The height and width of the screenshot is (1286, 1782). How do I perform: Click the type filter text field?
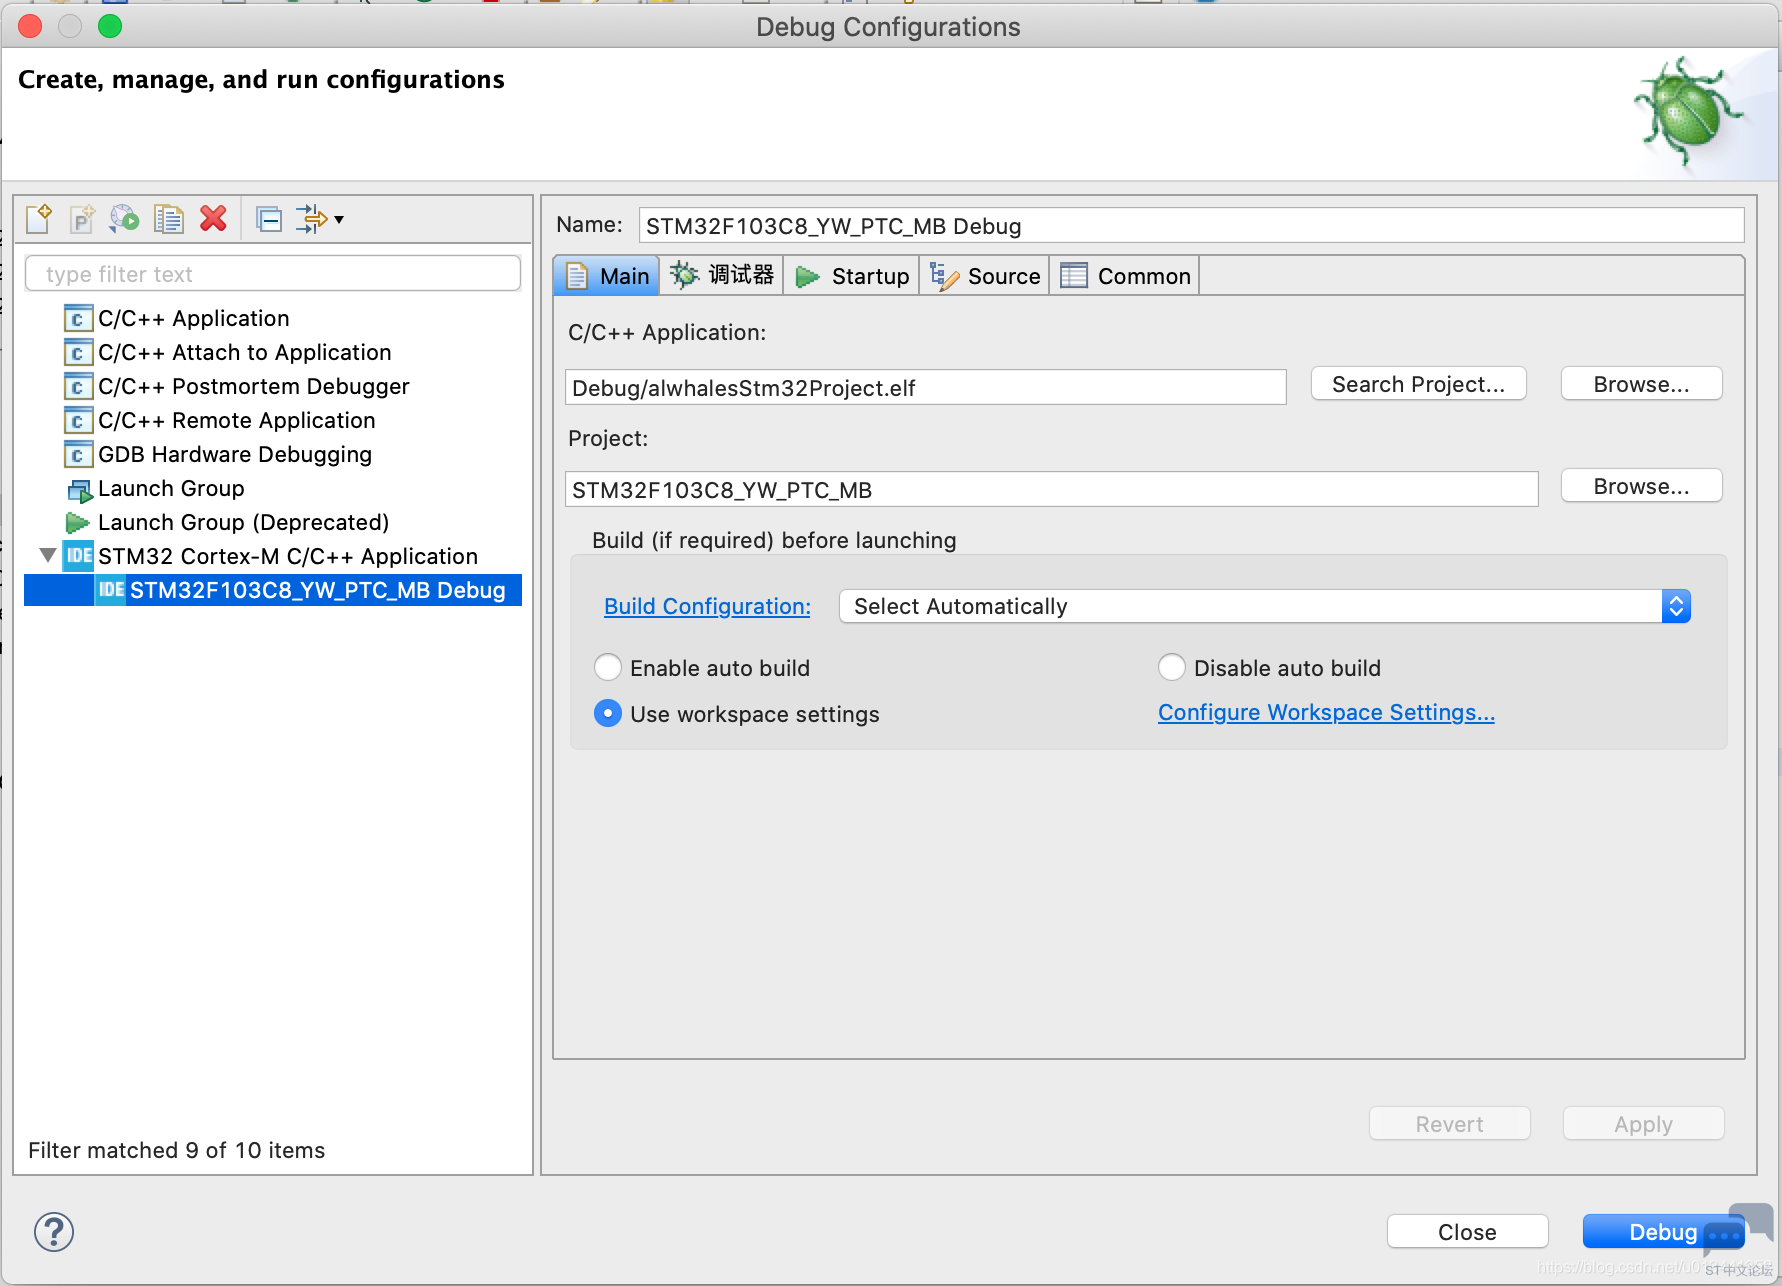pos(272,274)
